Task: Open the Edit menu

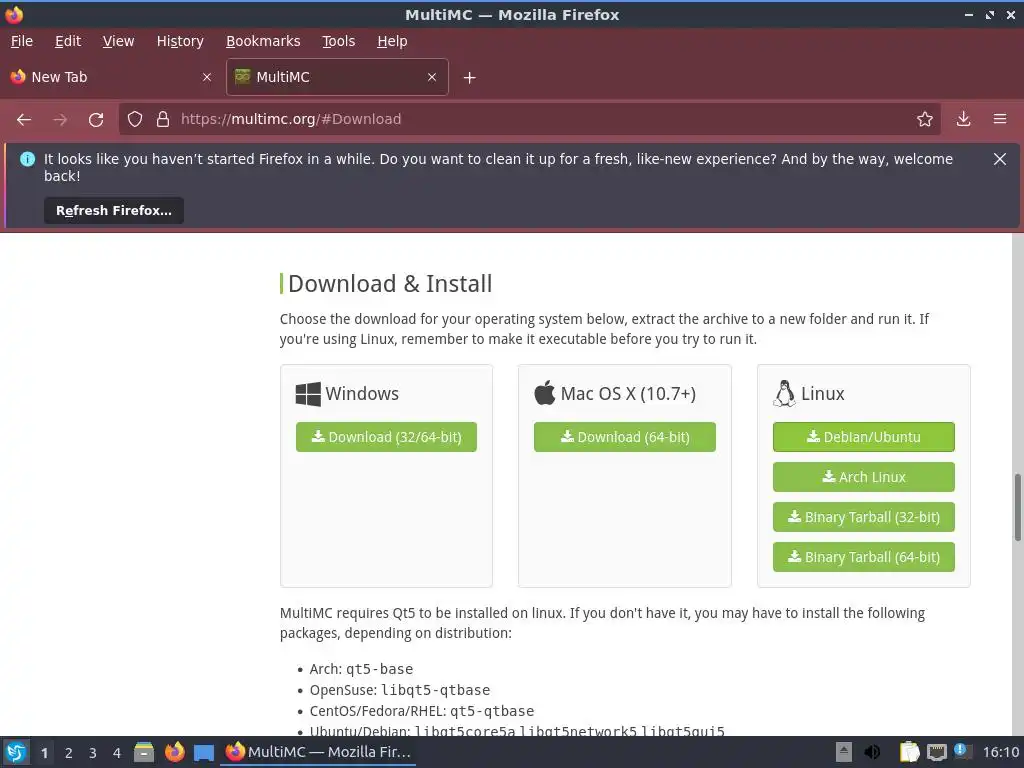Action: click(68, 41)
